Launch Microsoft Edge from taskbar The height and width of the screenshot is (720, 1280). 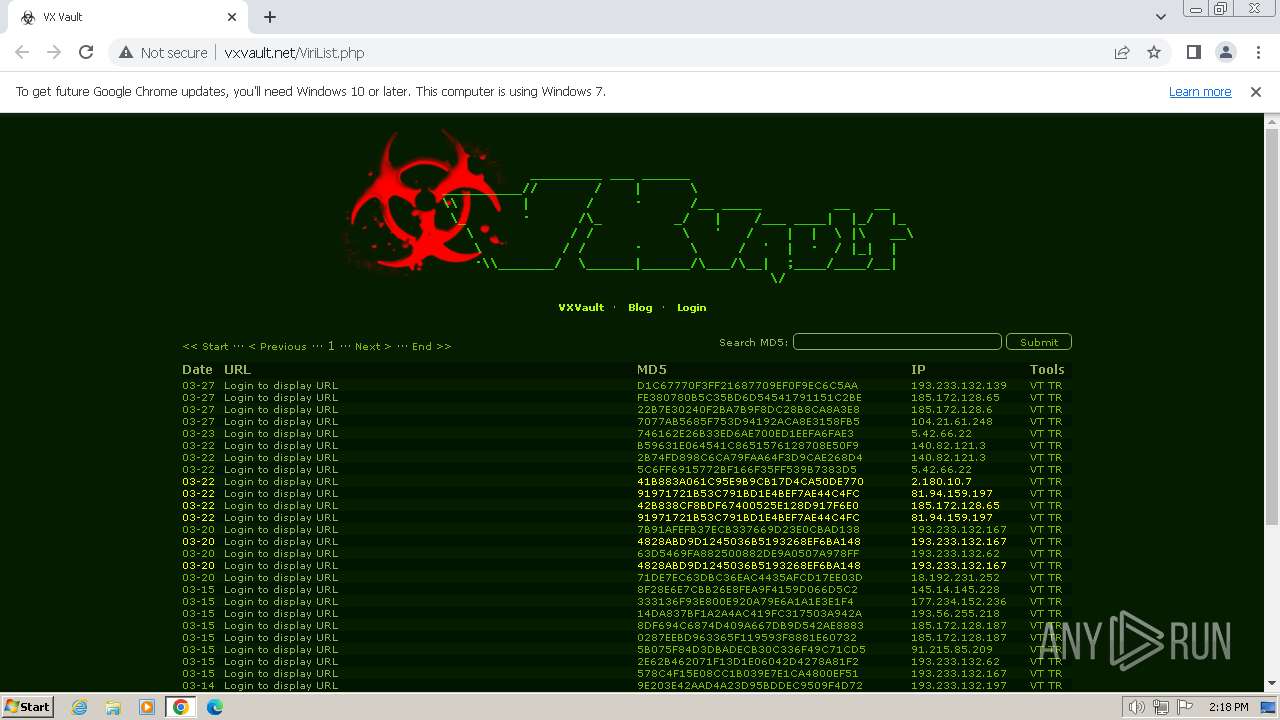click(x=215, y=707)
